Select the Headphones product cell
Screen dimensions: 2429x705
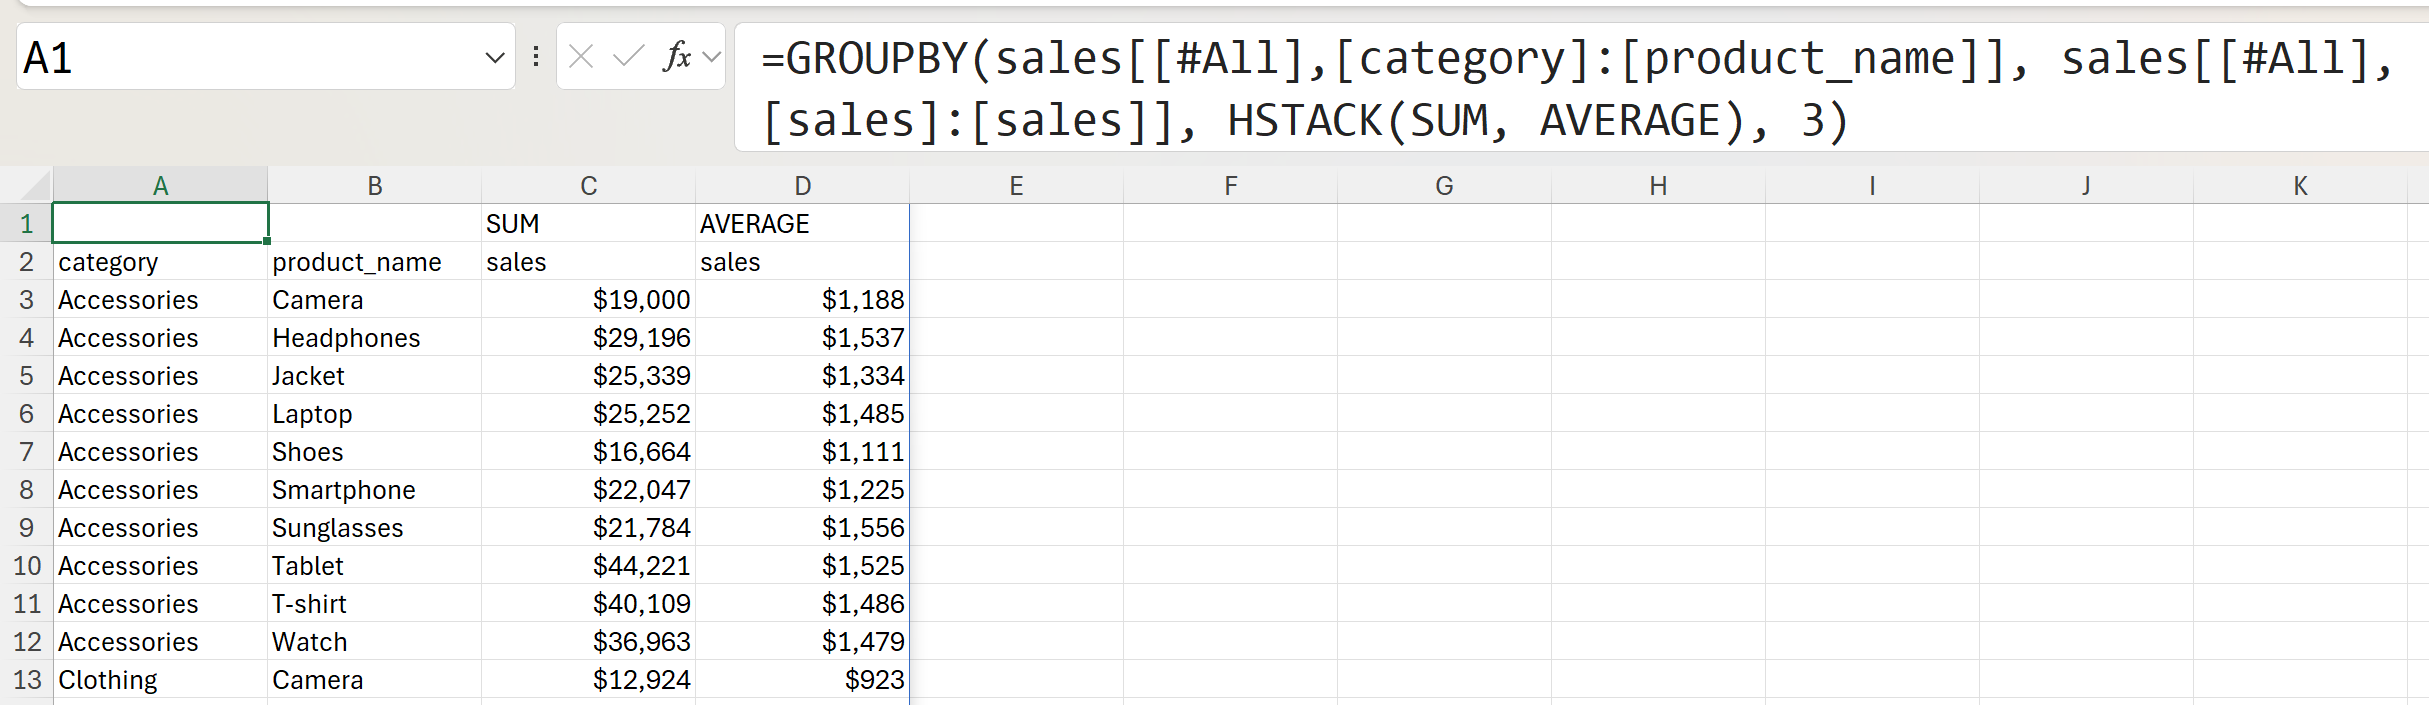click(374, 338)
